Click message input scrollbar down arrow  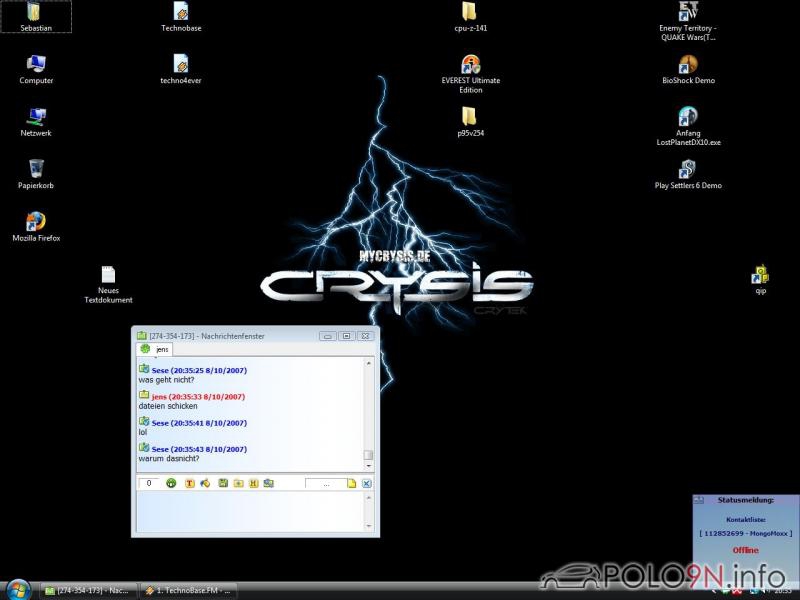(x=368, y=526)
